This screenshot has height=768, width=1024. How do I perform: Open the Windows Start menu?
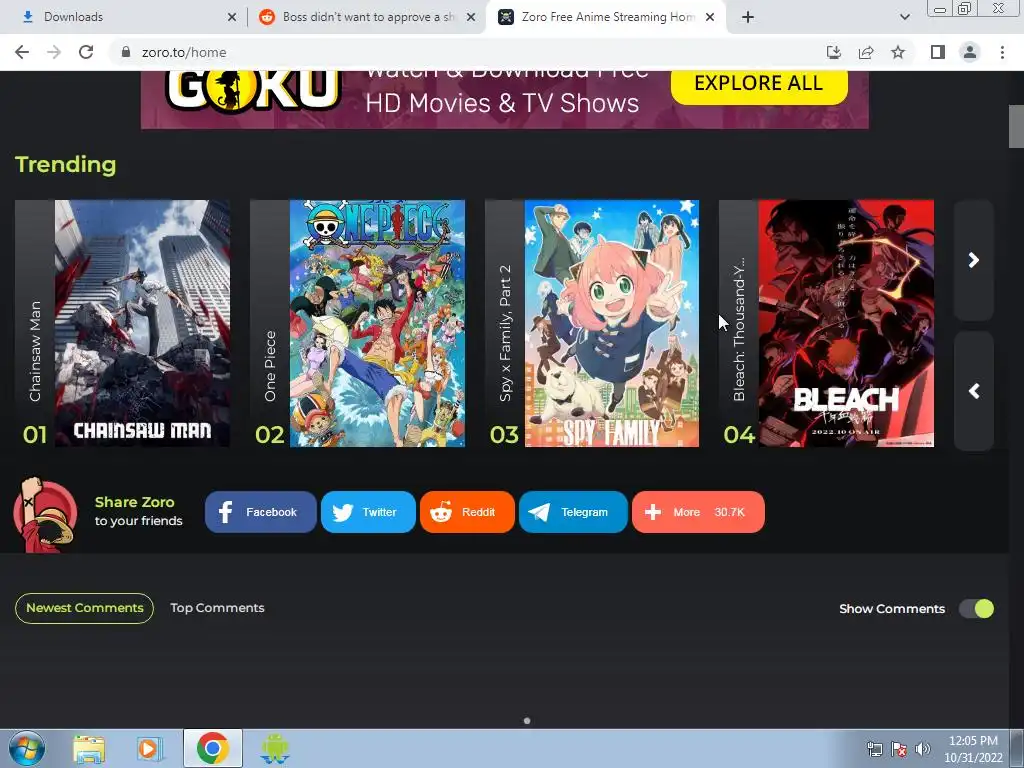[27, 748]
